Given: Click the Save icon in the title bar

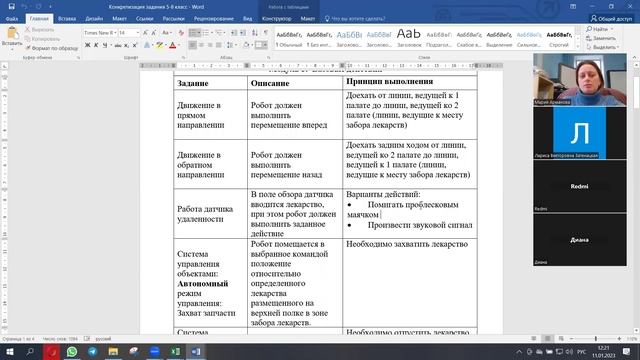Looking at the screenshot, I should [11, 7].
